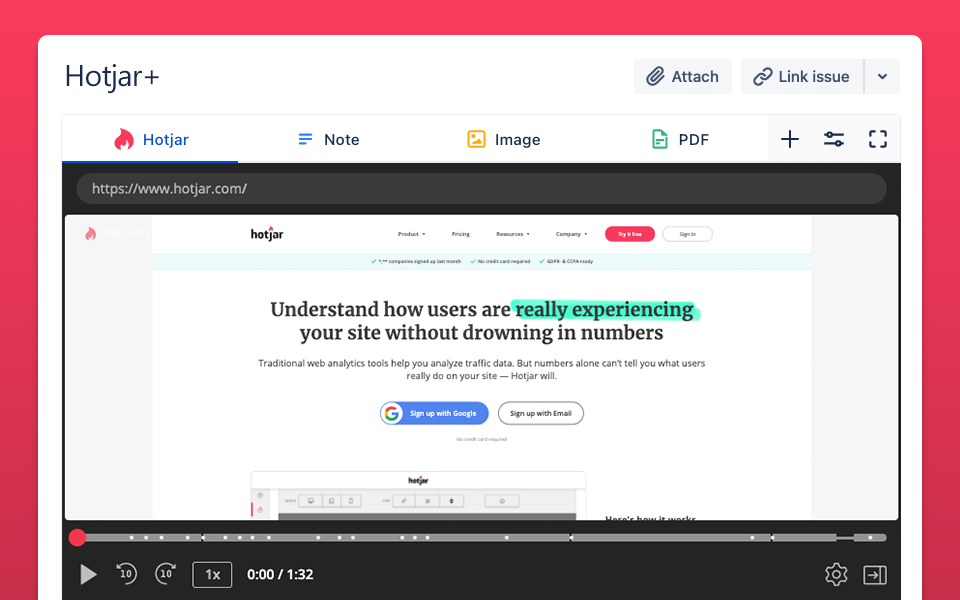Viewport: 960px width, 600px height.
Task: Click the hotjar logo in page header
Action: [267, 234]
